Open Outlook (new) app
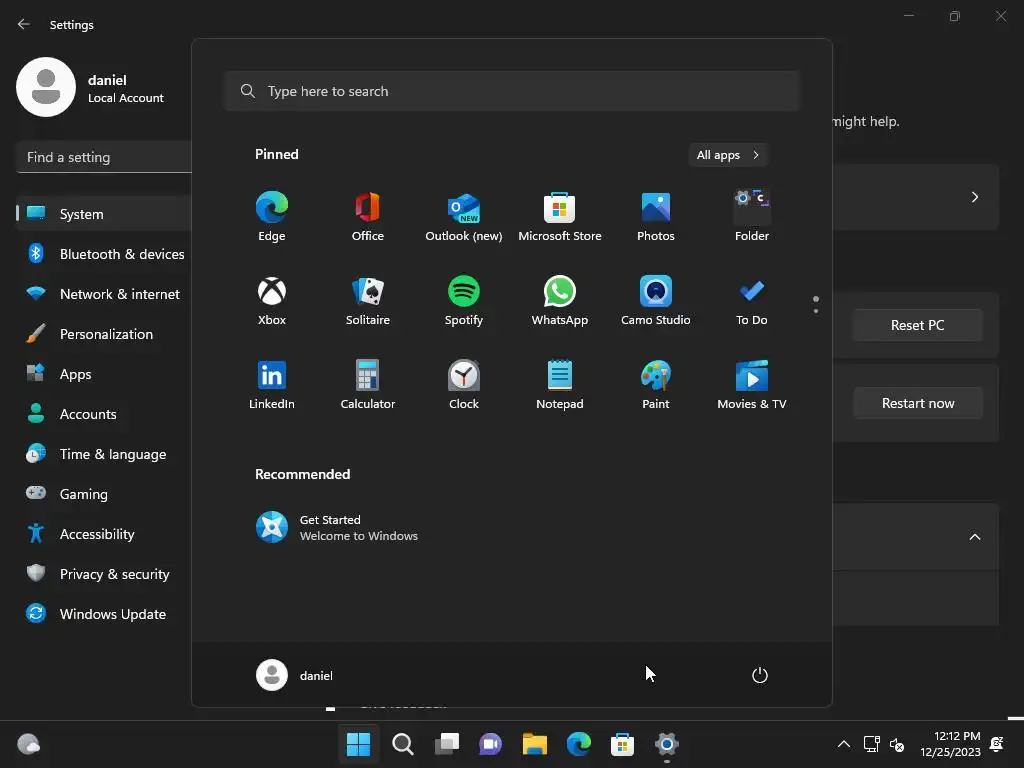The width and height of the screenshot is (1024, 768). point(464,217)
